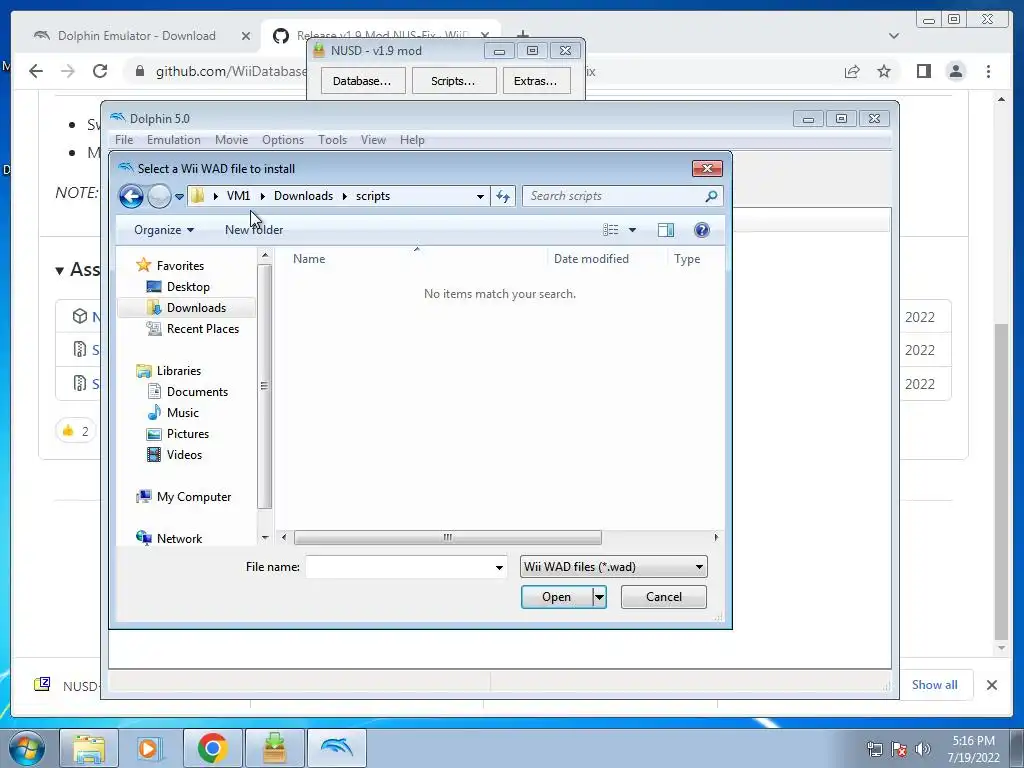Expand Open button split arrow
1024x768 pixels.
click(599, 597)
